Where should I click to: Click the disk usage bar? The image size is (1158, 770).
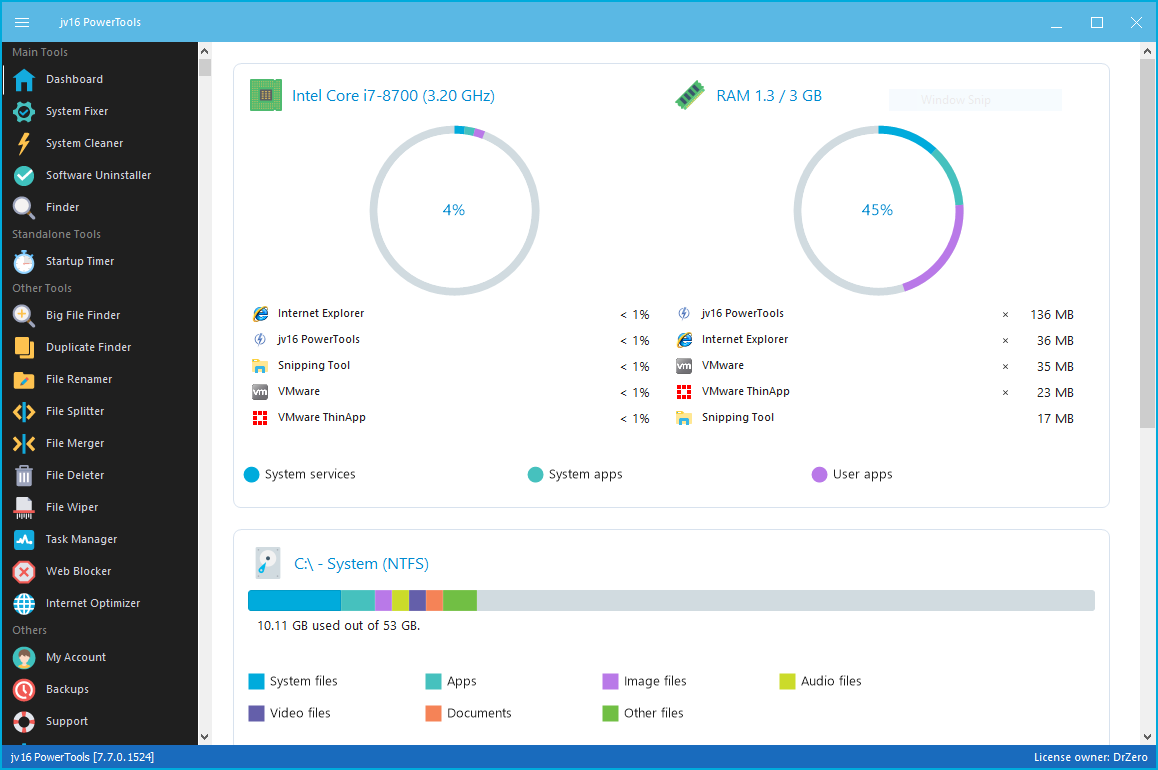671,600
